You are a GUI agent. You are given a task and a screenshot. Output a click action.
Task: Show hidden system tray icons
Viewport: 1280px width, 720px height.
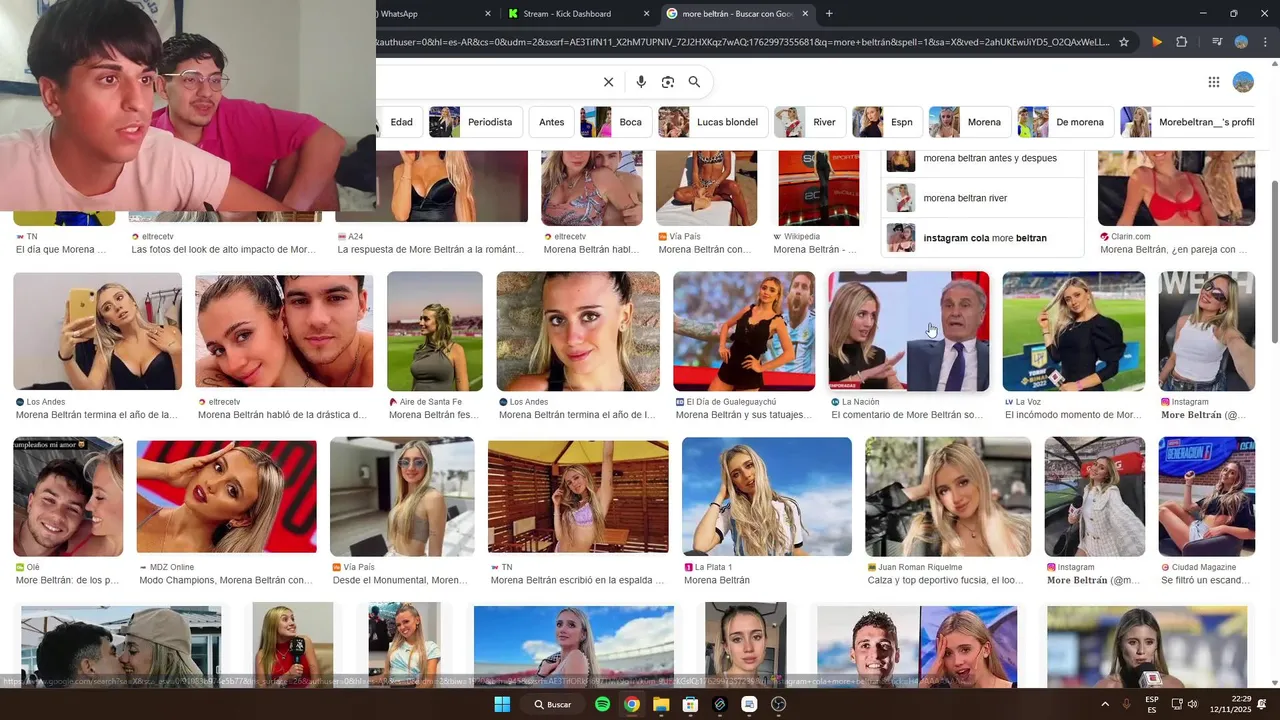[x=1104, y=704]
